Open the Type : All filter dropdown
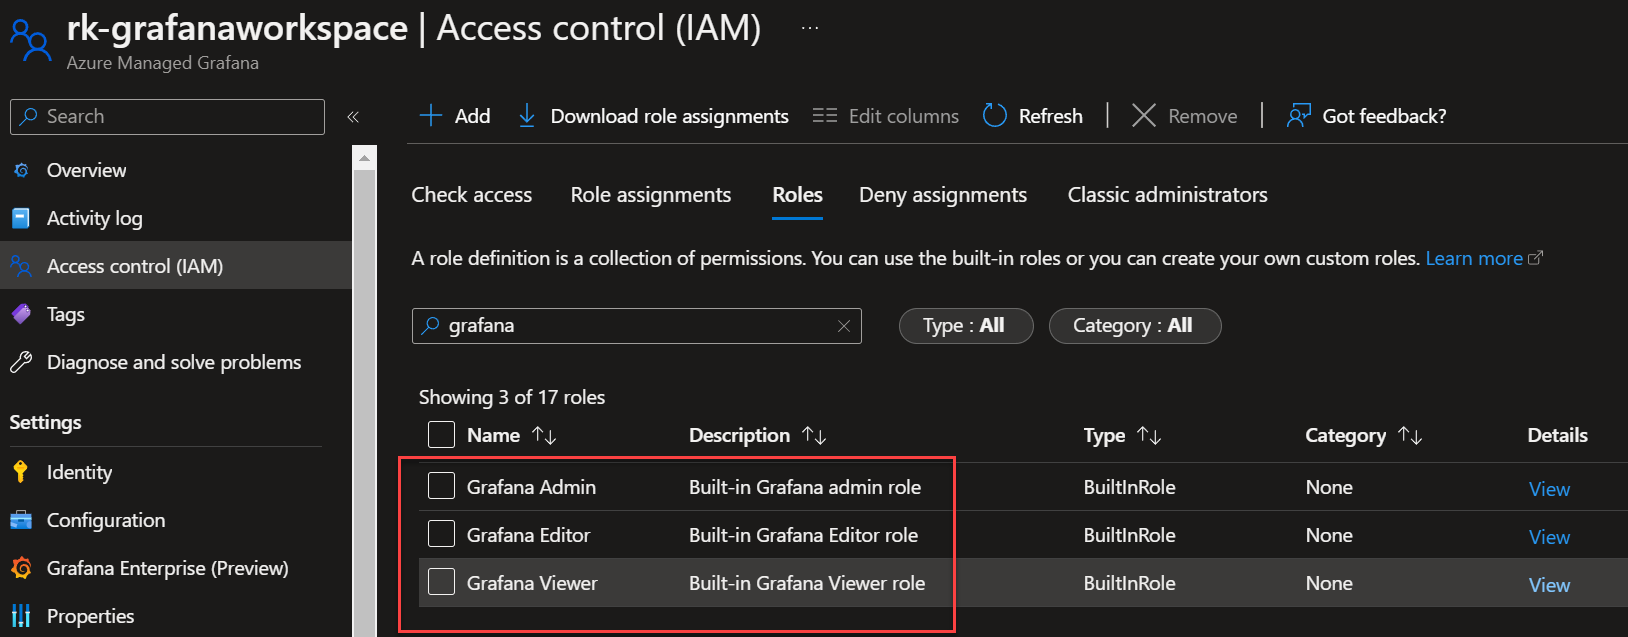The image size is (1628, 637). [x=965, y=326]
